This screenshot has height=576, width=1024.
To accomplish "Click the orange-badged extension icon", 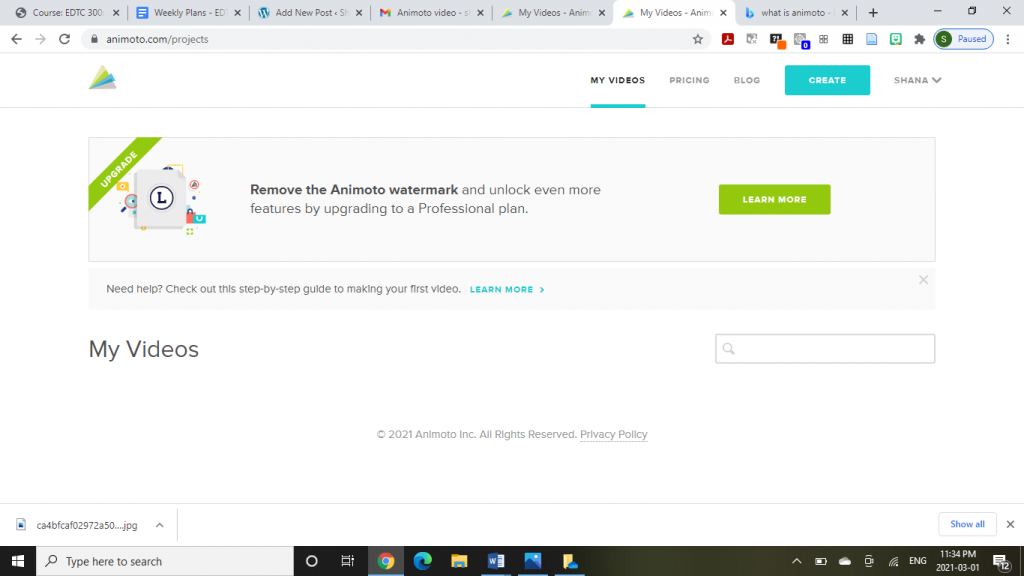I will point(776,40).
